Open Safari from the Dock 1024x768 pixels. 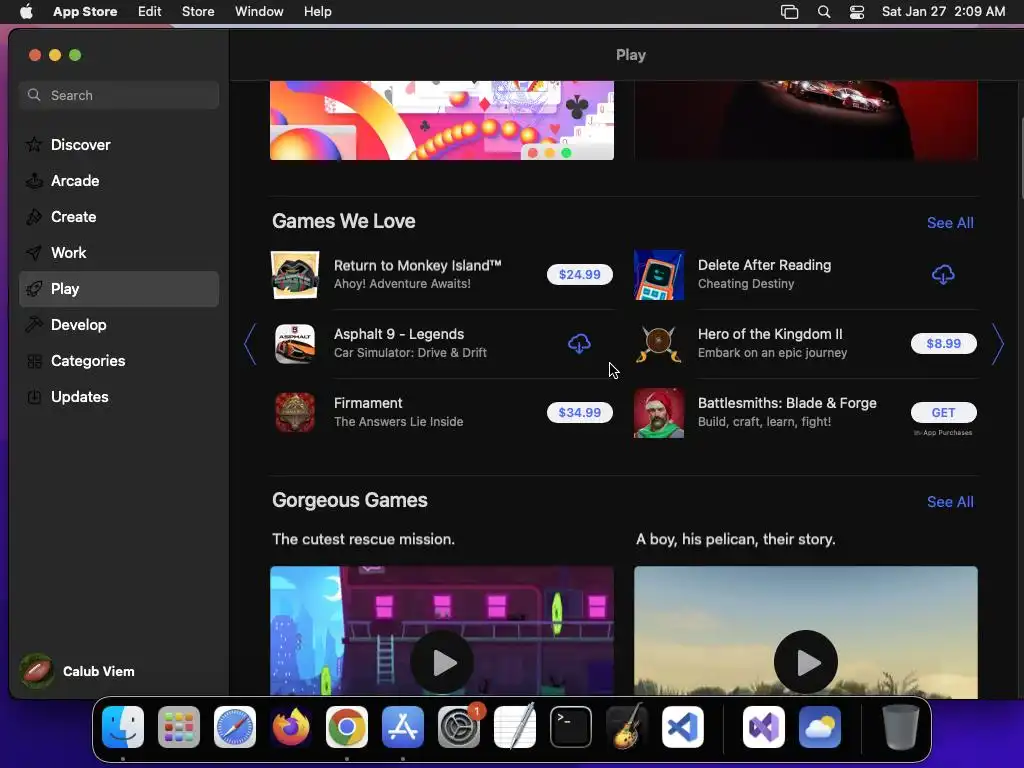[x=235, y=727]
